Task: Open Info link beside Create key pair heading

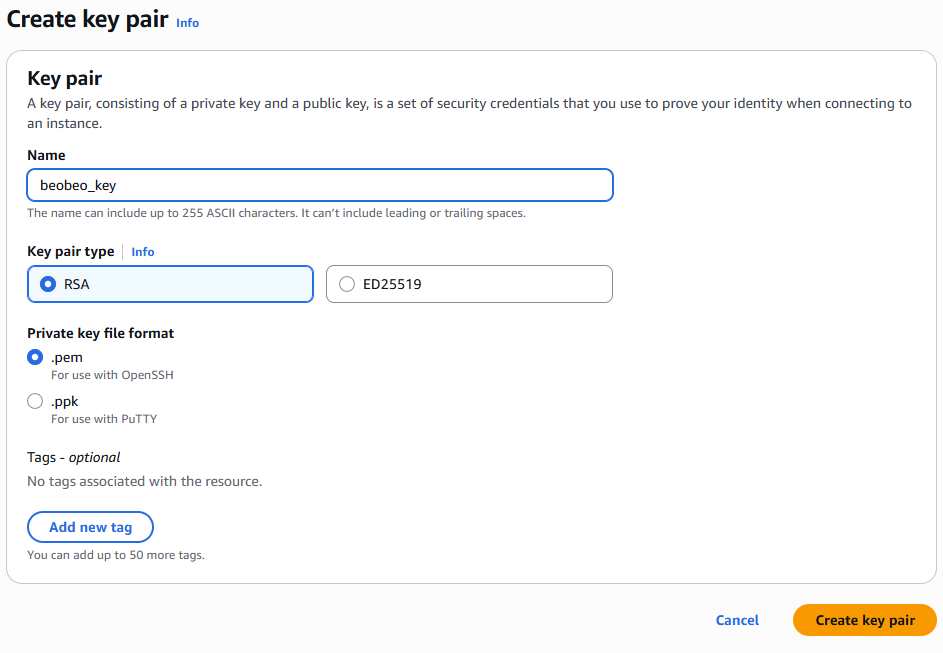Action: pyautogui.click(x=187, y=23)
